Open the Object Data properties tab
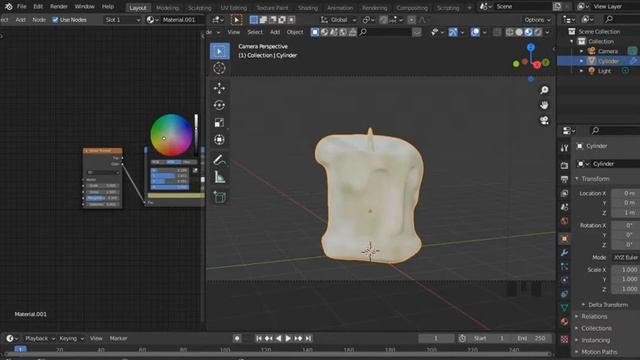Viewport: 640px width, 360px height. [x=564, y=308]
